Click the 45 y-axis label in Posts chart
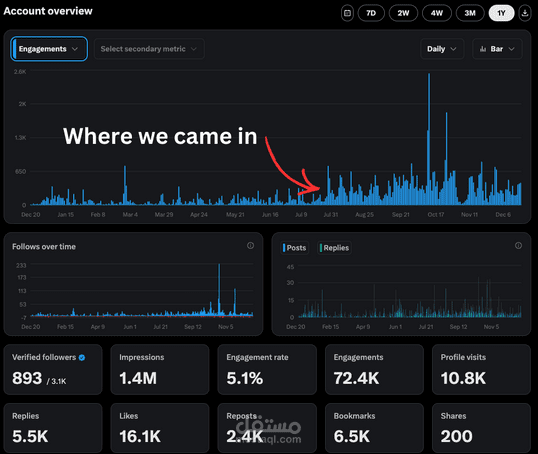The image size is (538, 454). tap(290, 267)
